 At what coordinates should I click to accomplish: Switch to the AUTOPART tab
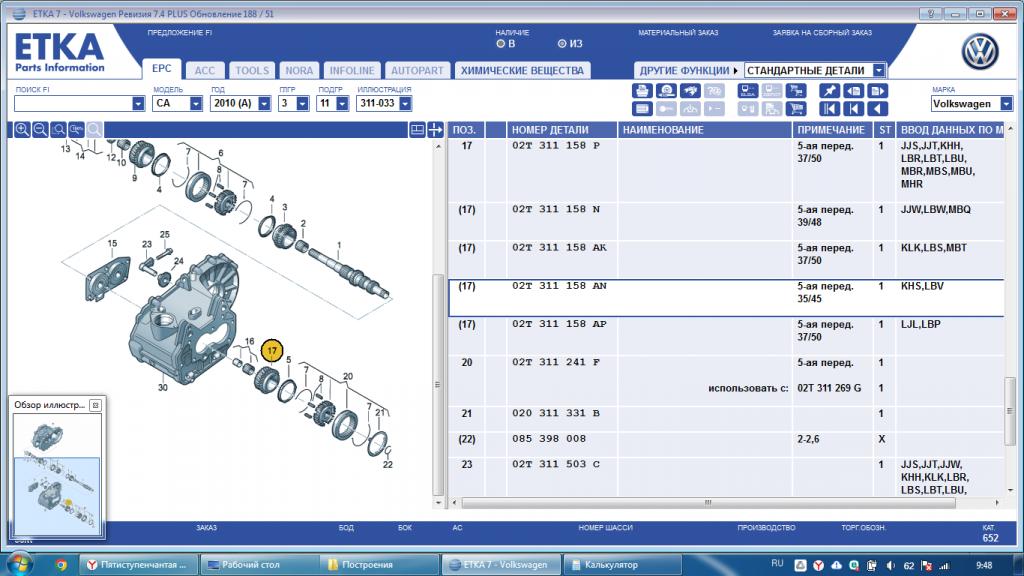tap(417, 71)
